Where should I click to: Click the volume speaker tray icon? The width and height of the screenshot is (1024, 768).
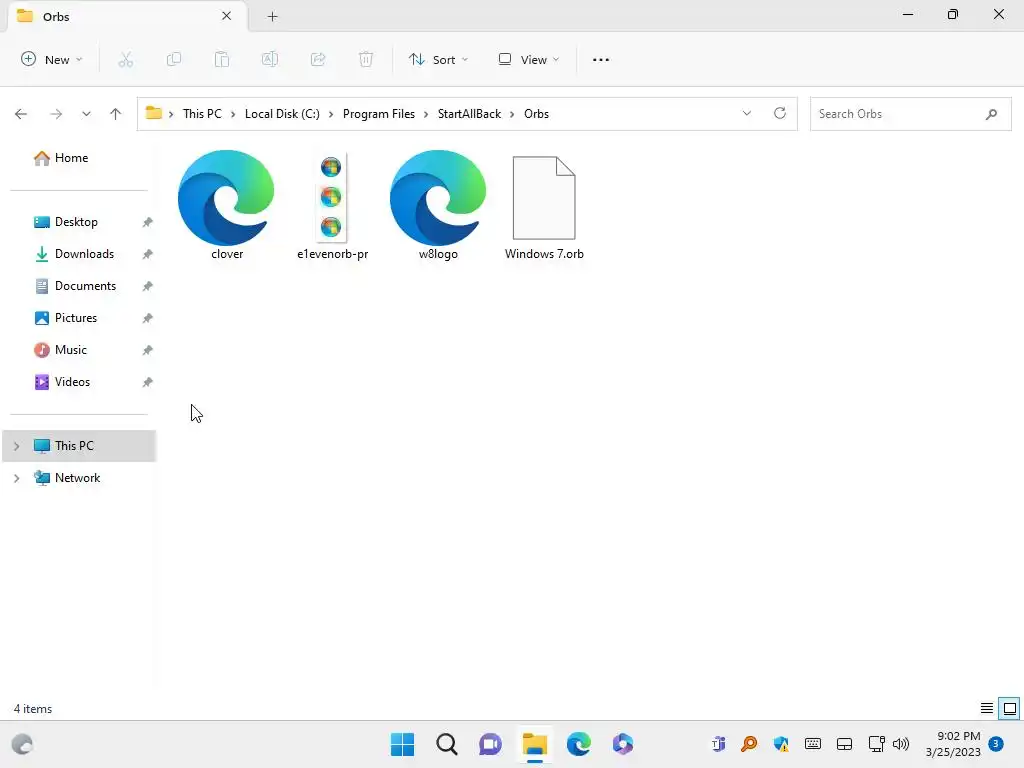tap(901, 744)
